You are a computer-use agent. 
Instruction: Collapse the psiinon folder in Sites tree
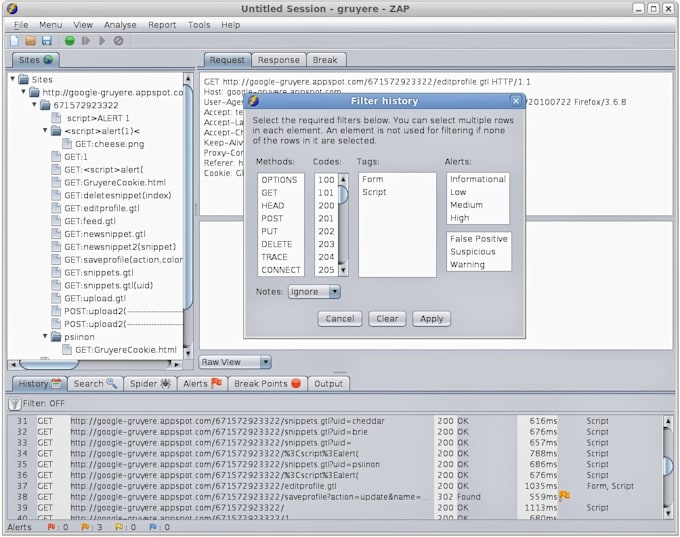[46, 337]
